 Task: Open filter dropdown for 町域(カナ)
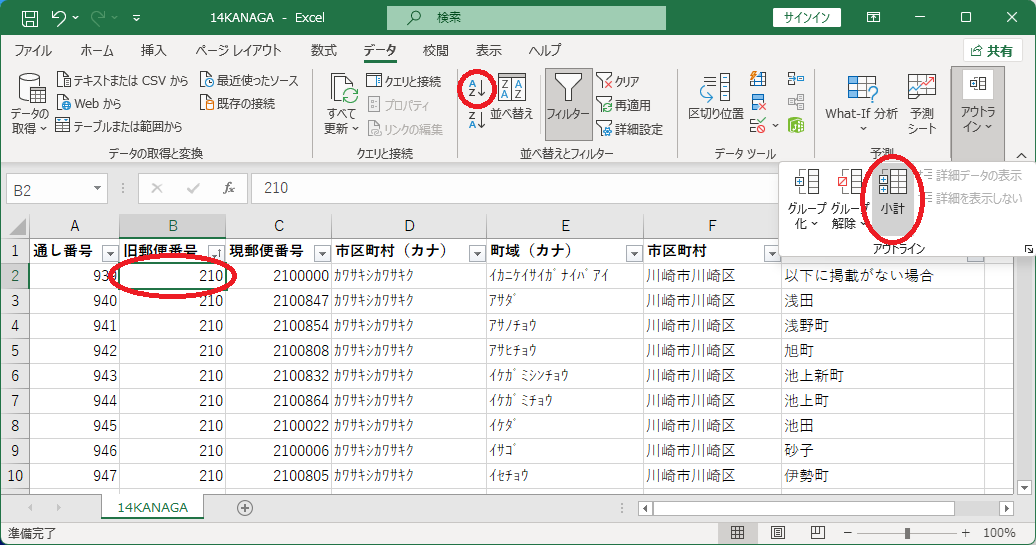pos(634,253)
